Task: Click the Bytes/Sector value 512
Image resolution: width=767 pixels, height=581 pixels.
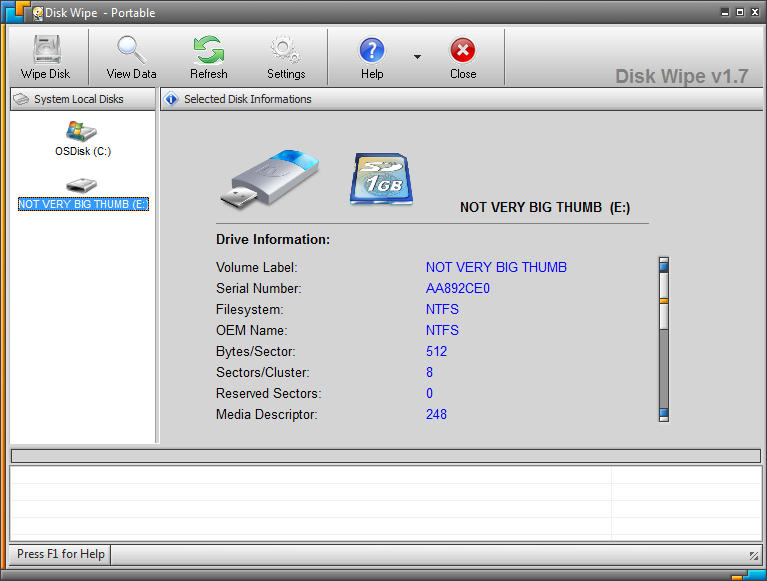Action: 436,352
